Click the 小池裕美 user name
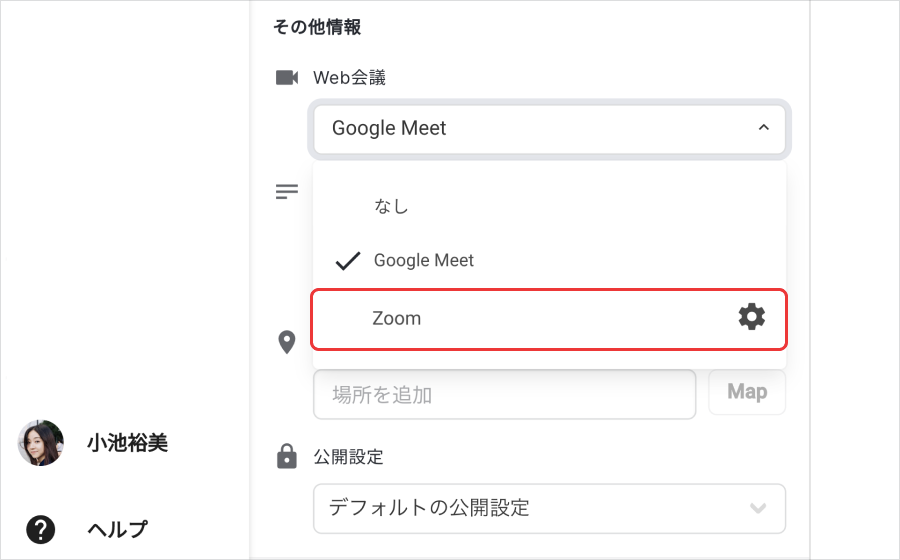Screen dimensions: 900x560 tap(127, 443)
